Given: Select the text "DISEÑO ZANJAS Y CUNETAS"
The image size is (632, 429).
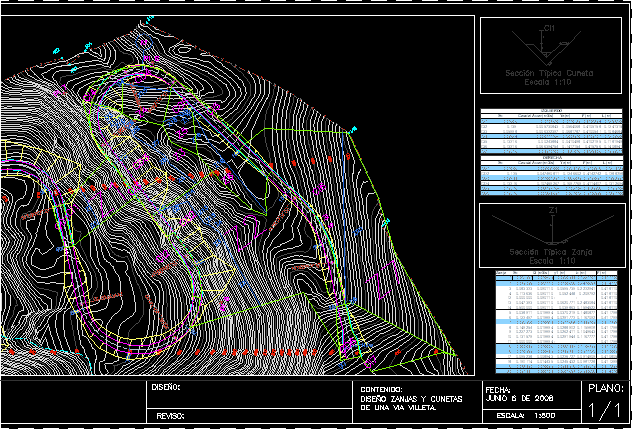Looking at the screenshot, I should click(x=411, y=399).
